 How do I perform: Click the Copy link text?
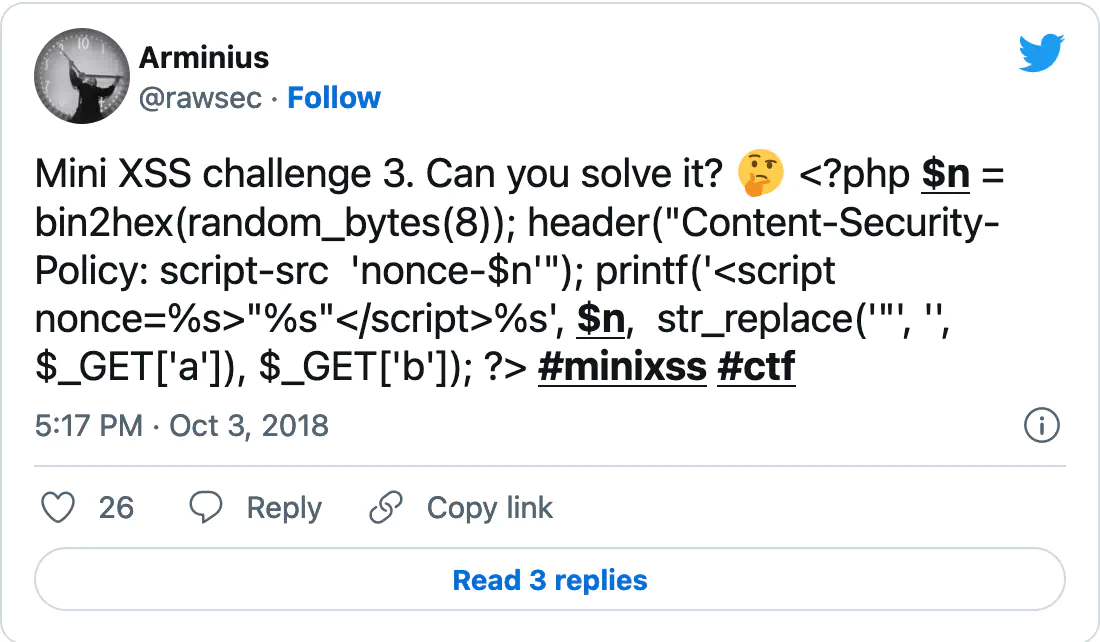pyautogui.click(x=490, y=507)
